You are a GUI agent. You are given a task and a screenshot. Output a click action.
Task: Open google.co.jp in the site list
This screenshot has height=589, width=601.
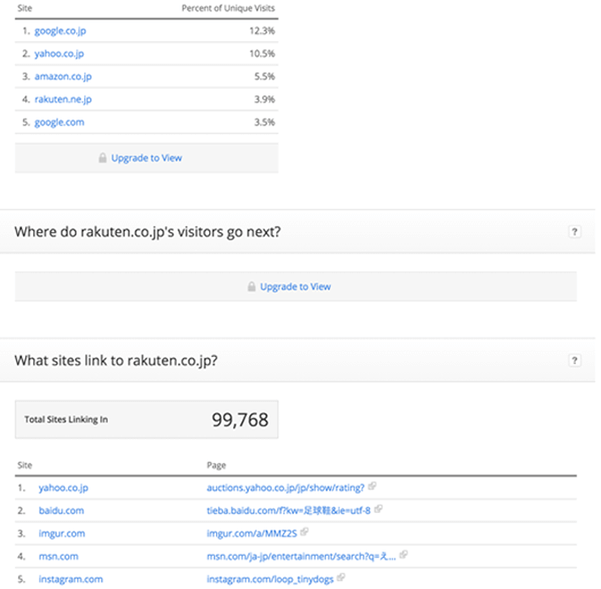[x=60, y=31]
